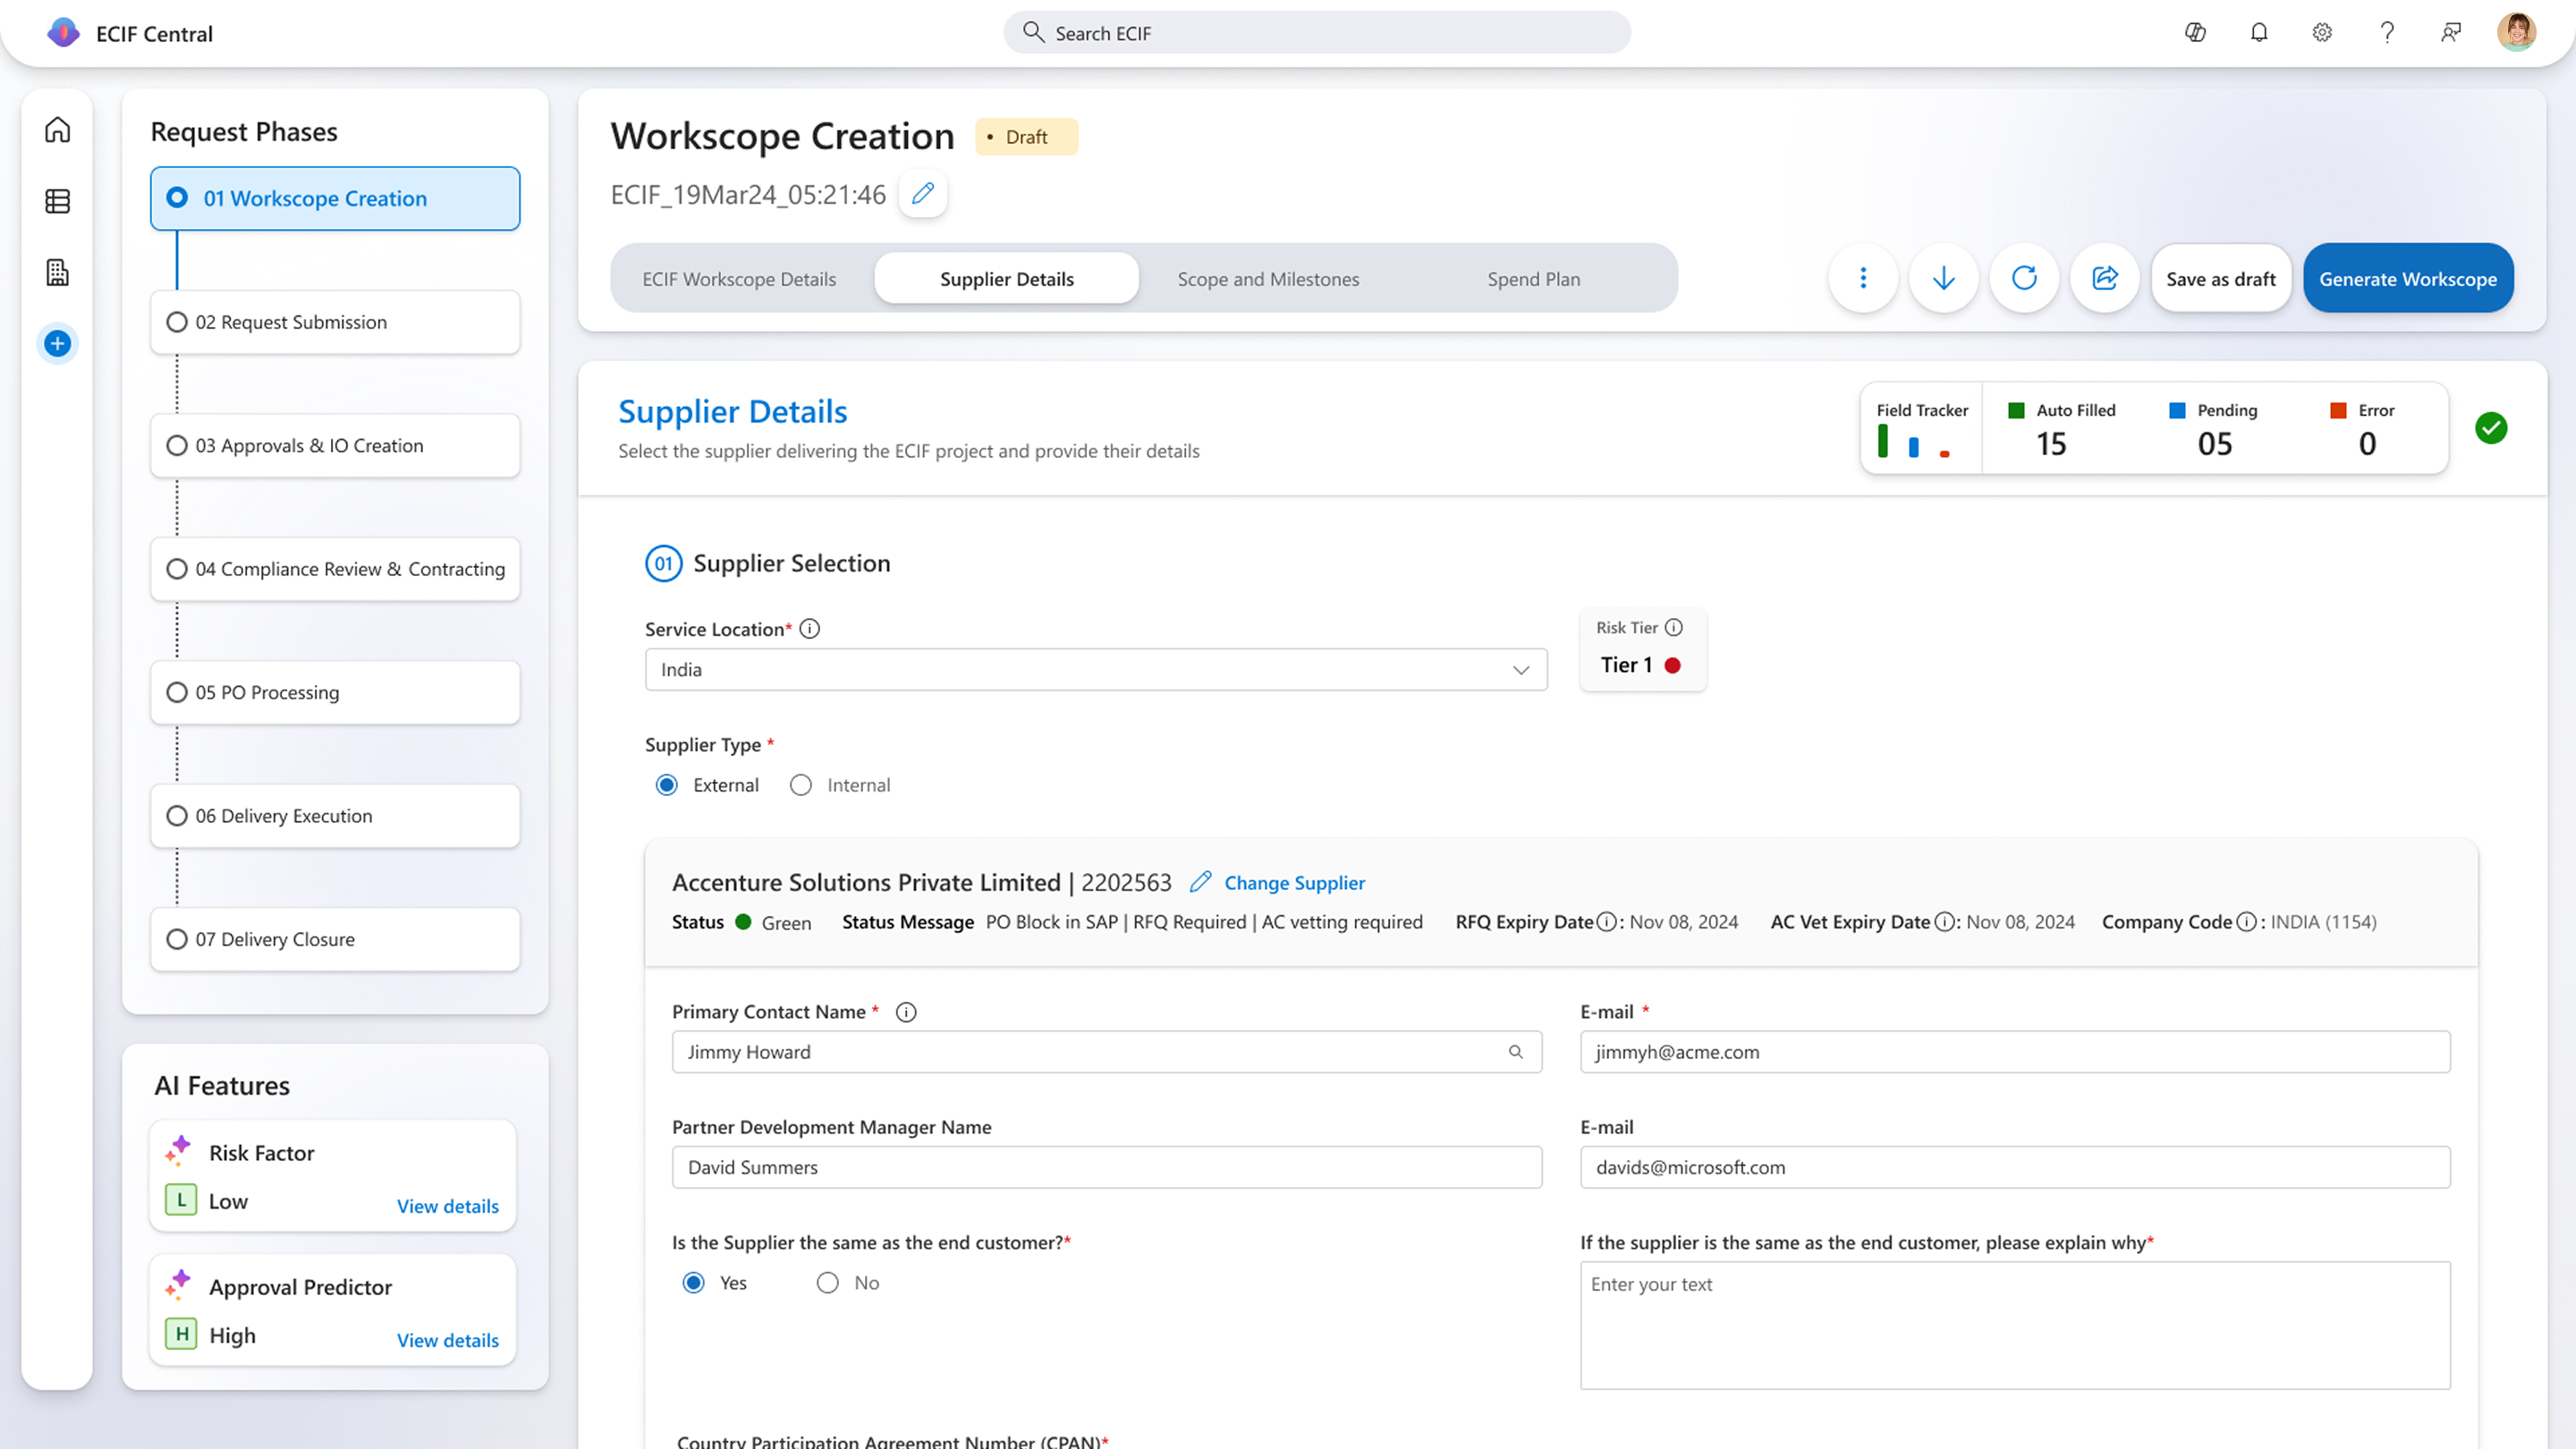Expand the 02 Request Submission phase
2576x1449 pixels.
[x=335, y=322]
